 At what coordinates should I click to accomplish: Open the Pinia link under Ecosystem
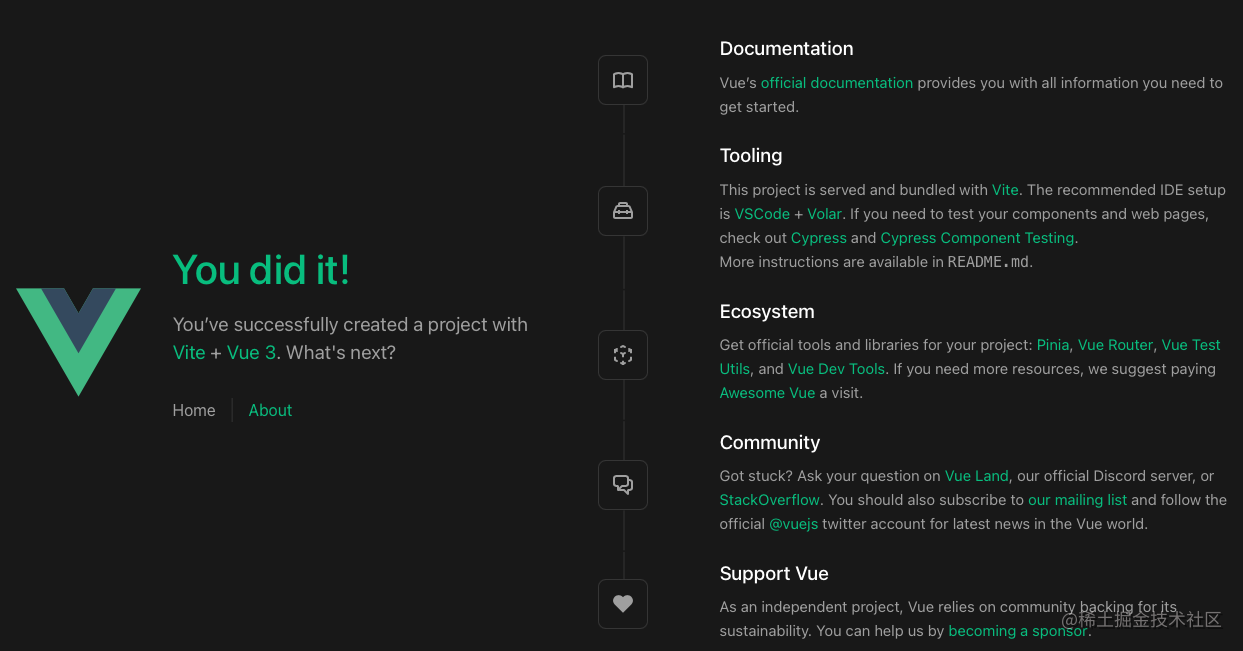click(x=1052, y=344)
